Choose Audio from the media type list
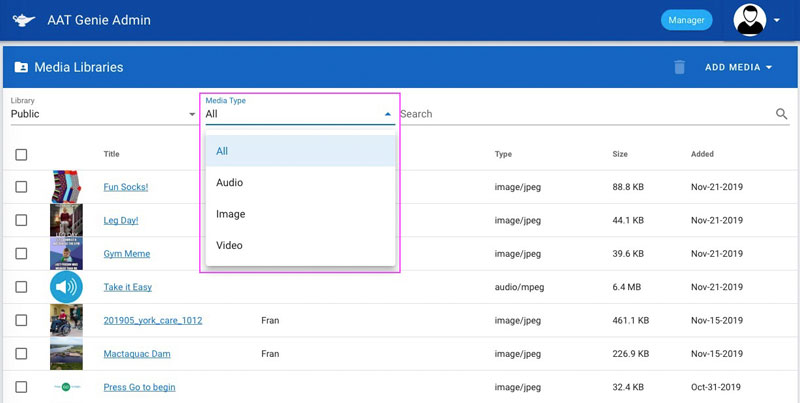This screenshot has height=403, width=800. tap(230, 183)
